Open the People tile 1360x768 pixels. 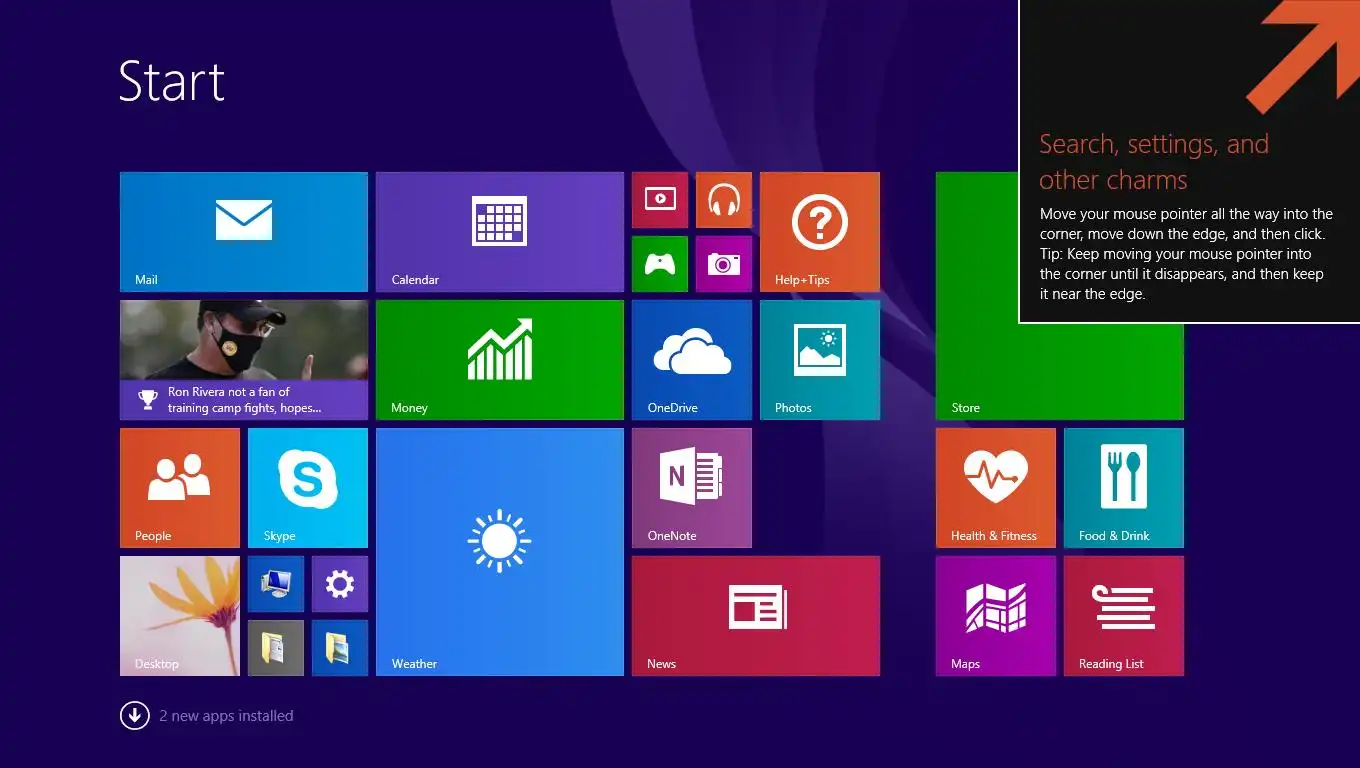click(x=180, y=488)
